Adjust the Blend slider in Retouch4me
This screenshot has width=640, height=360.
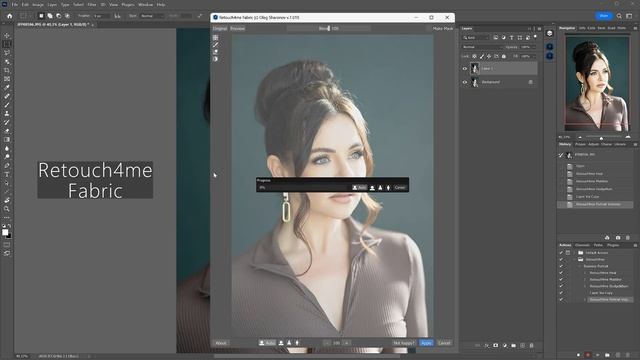329,29
